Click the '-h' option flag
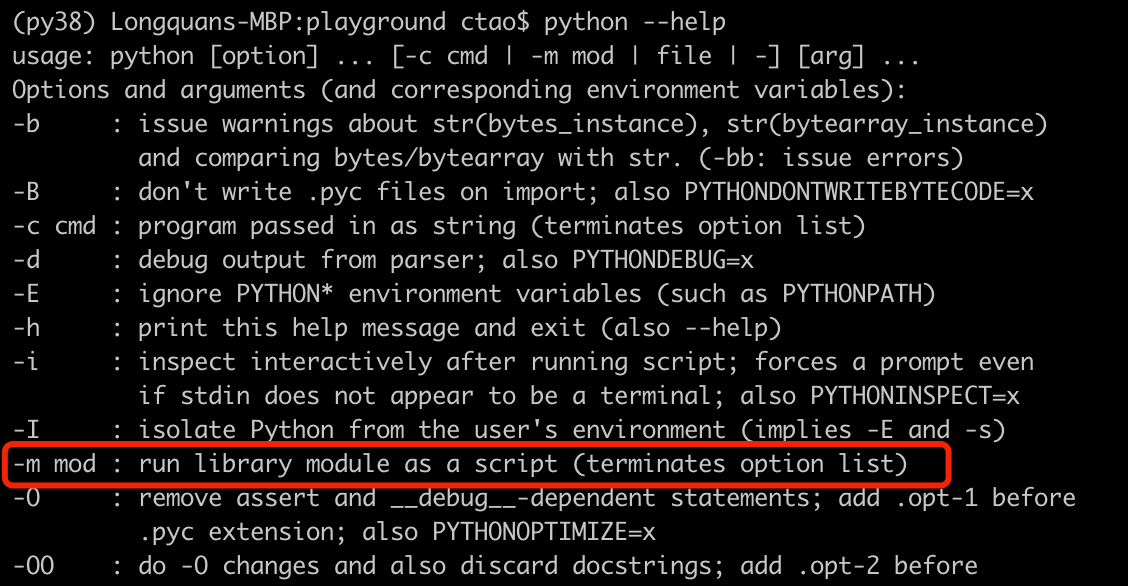This screenshot has width=1128, height=586. tap(27, 328)
